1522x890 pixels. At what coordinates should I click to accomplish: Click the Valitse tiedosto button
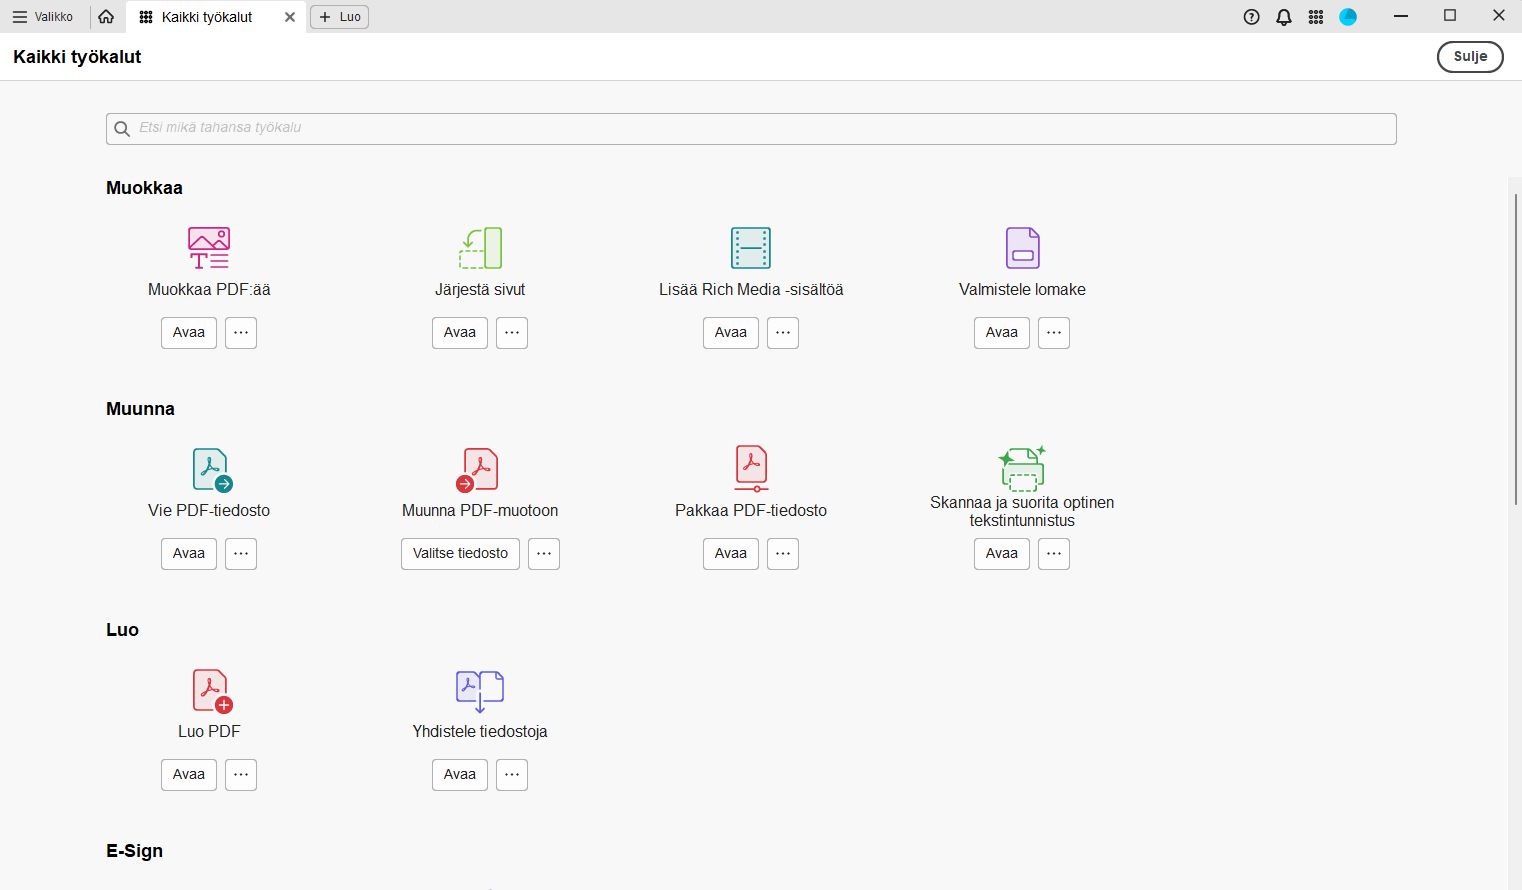[460, 554]
